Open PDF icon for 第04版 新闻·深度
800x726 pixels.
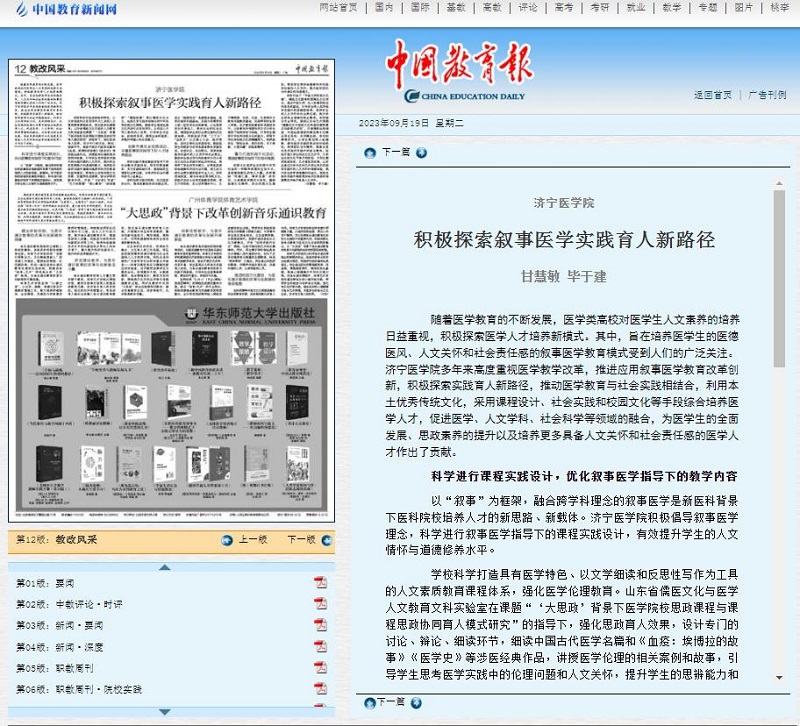click(320, 646)
